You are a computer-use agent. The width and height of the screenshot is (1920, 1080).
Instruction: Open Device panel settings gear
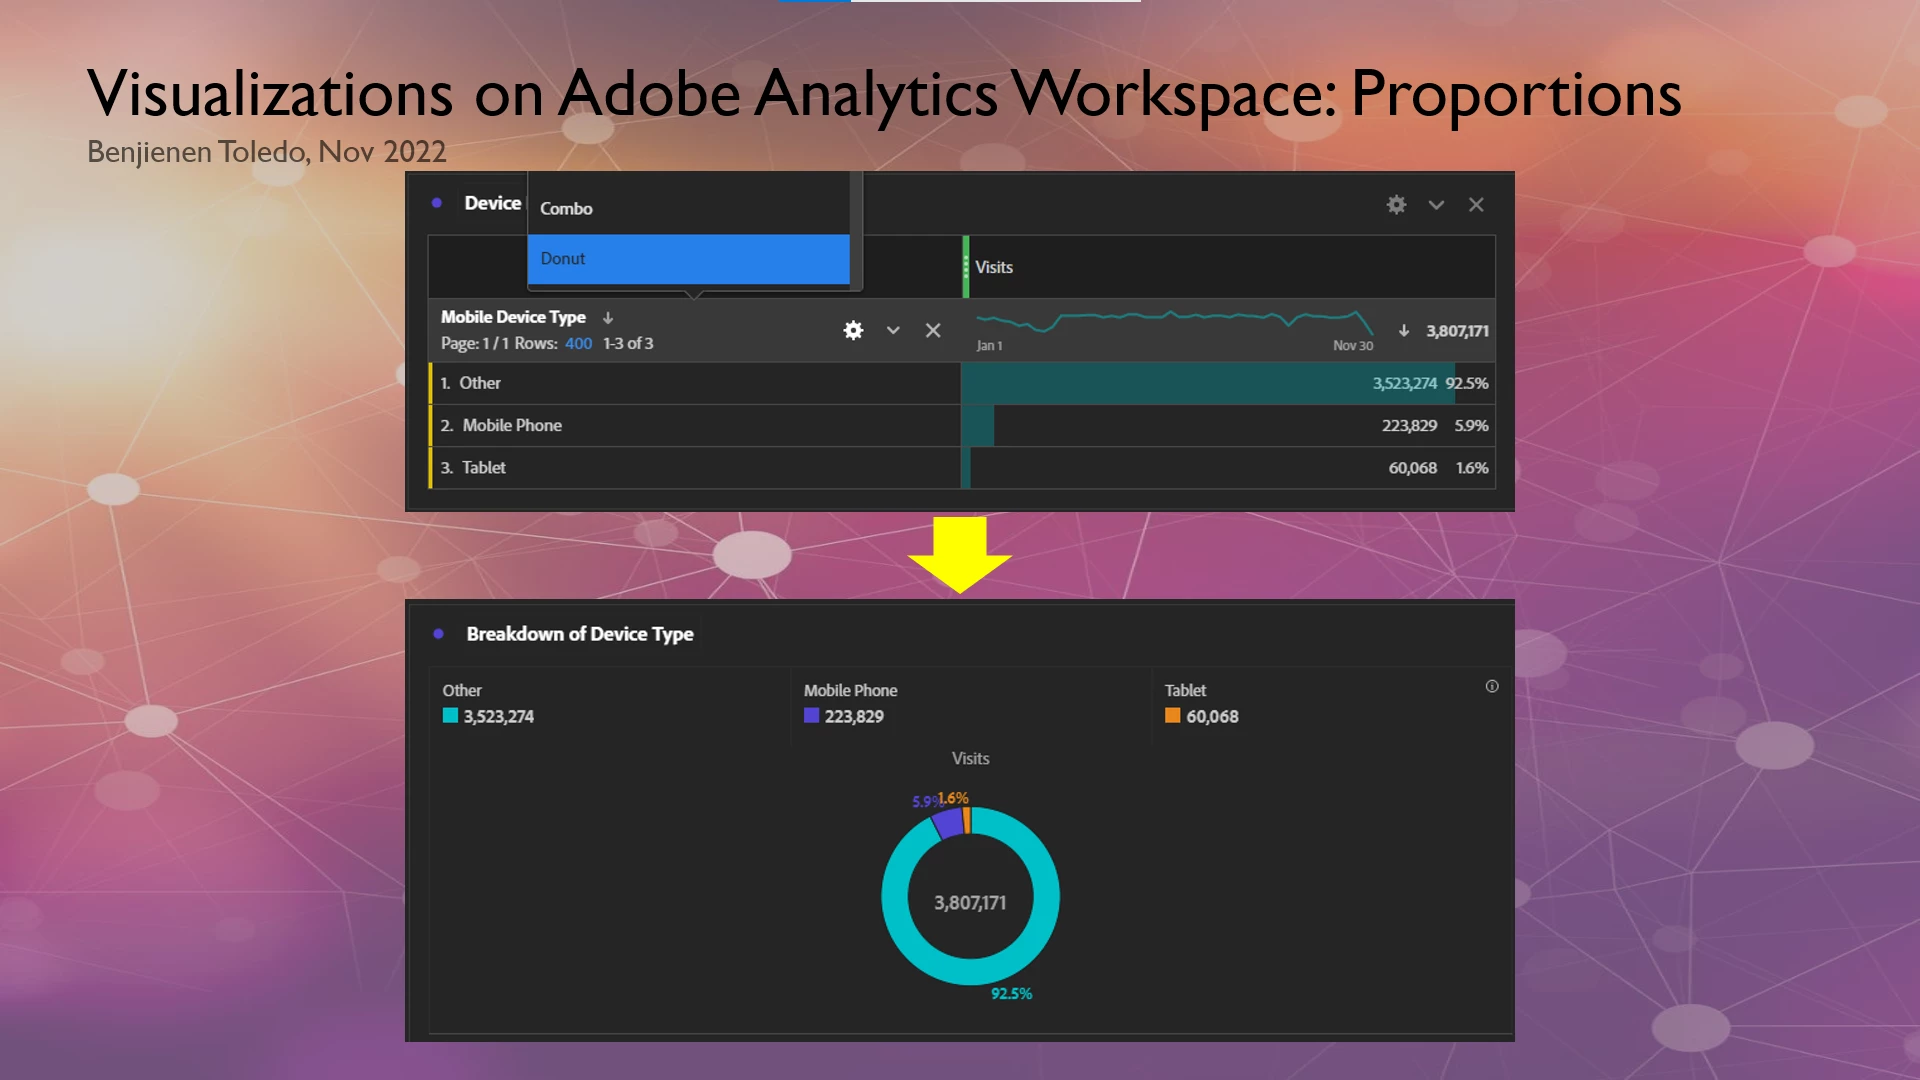tap(1396, 205)
